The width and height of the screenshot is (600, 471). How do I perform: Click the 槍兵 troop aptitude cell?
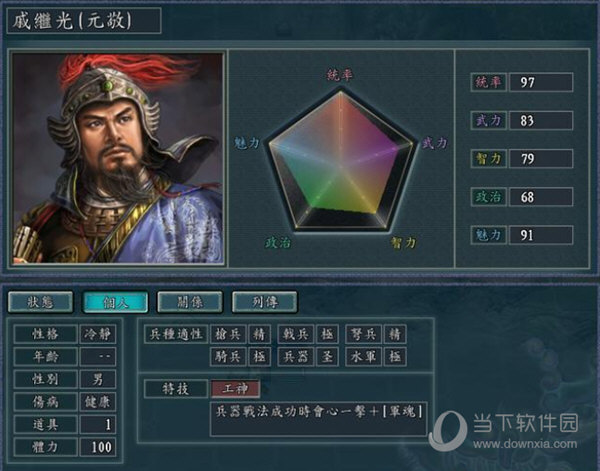[228, 334]
